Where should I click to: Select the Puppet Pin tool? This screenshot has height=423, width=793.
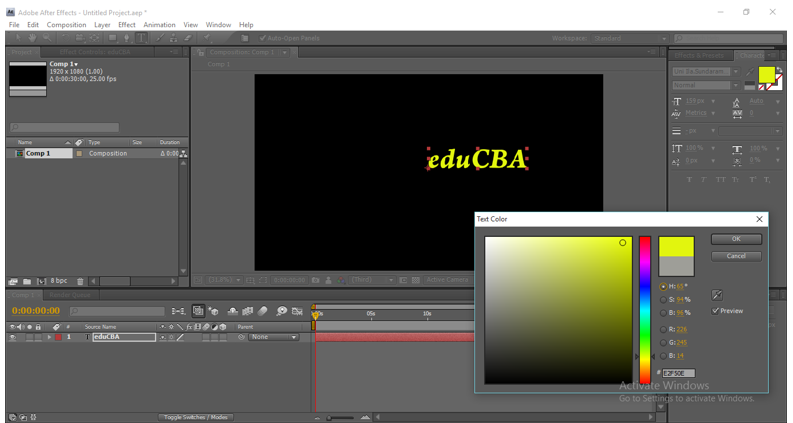point(207,38)
